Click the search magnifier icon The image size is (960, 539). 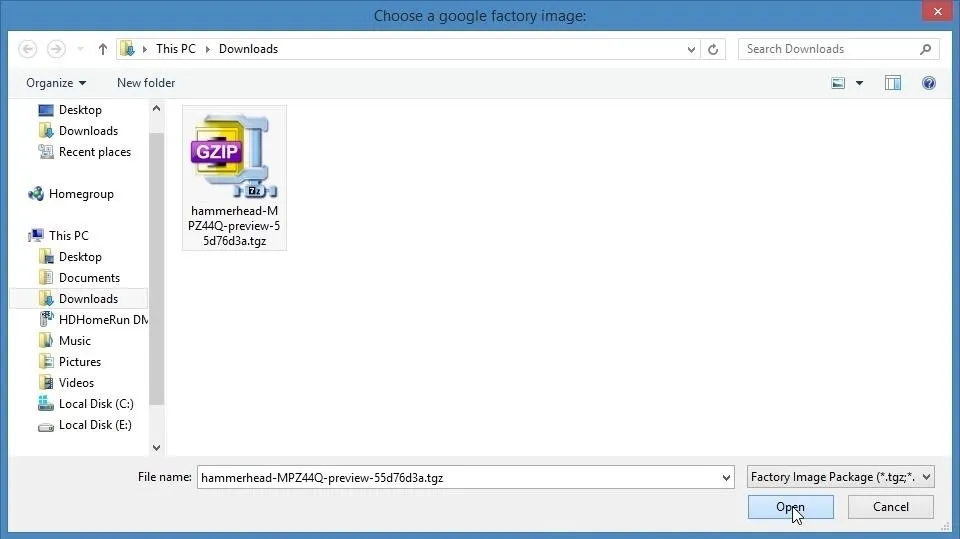tap(925, 49)
